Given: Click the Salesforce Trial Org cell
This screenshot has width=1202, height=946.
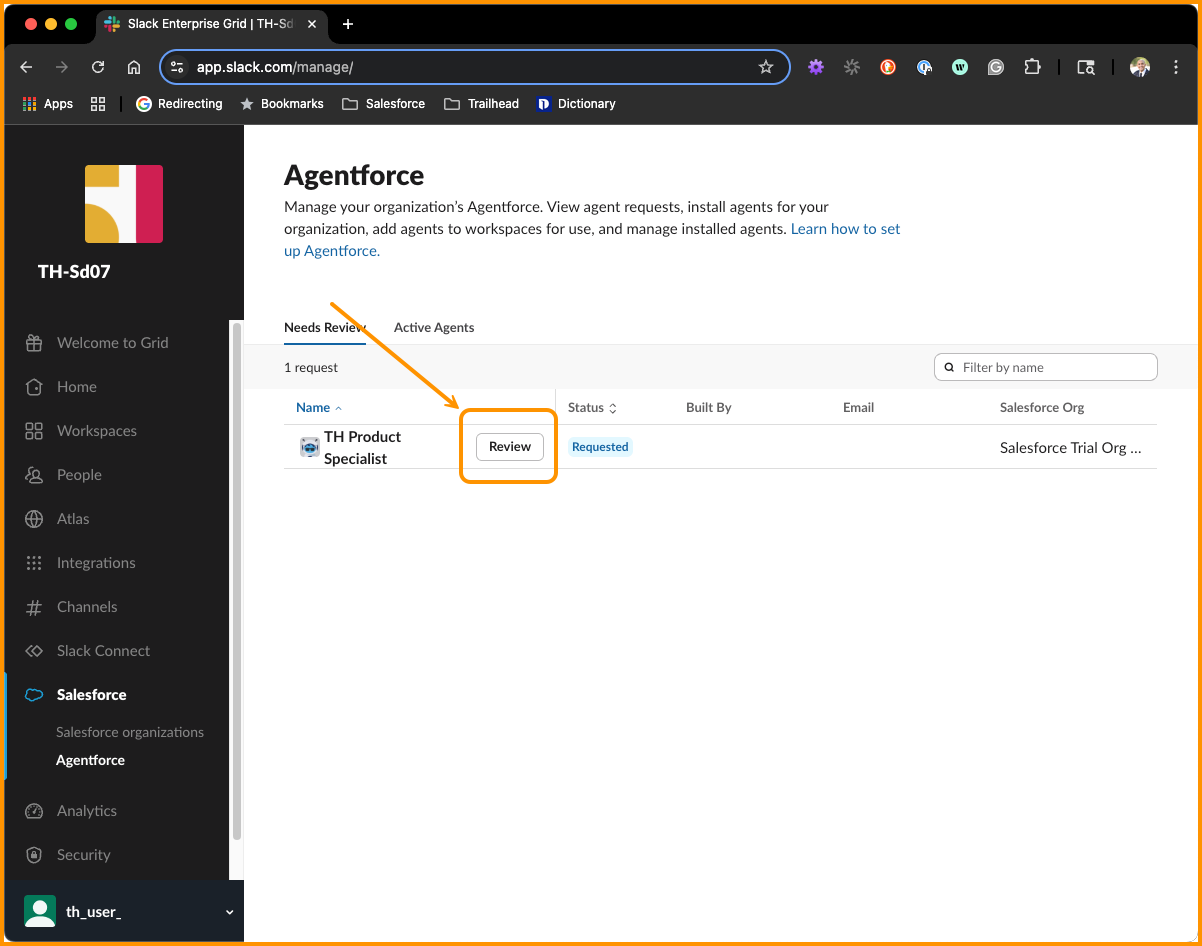Looking at the screenshot, I should (1071, 447).
